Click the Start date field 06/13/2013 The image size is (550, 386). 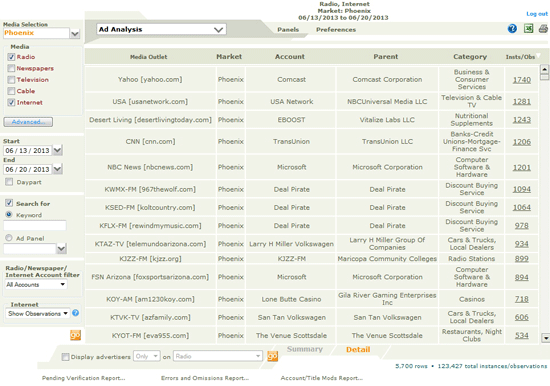click(28, 151)
